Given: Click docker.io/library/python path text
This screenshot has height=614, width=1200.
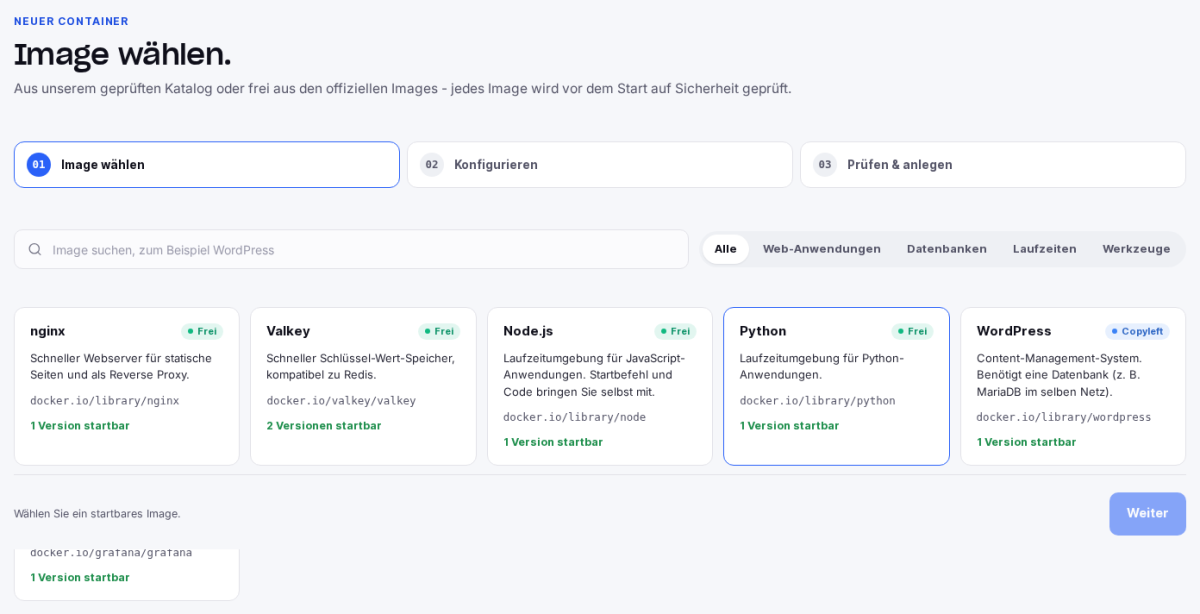Looking at the screenshot, I should point(817,401).
